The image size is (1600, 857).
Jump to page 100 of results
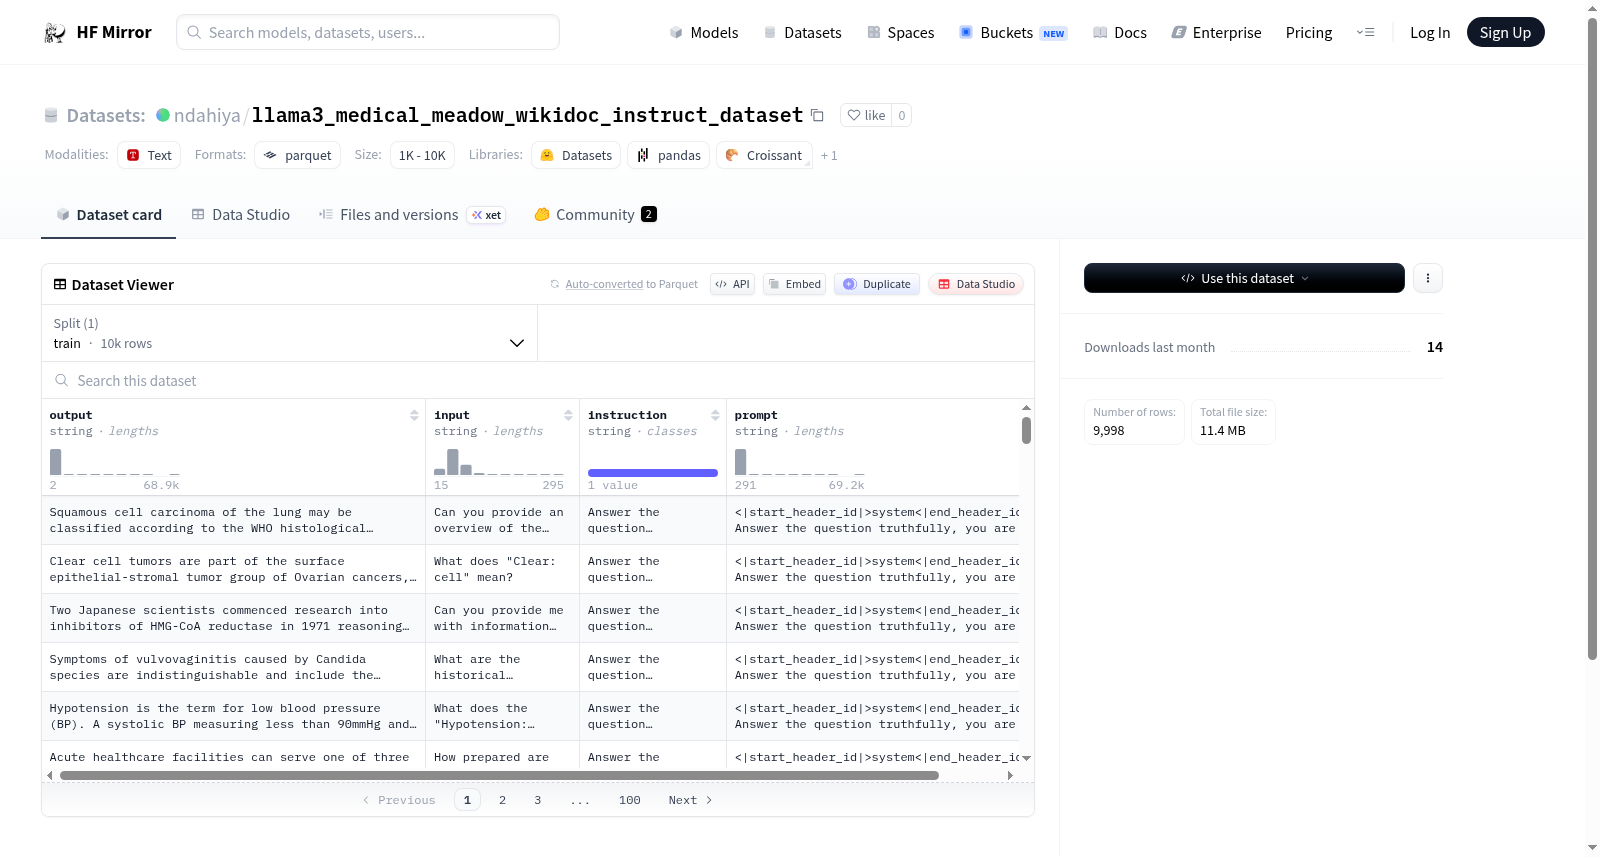[630, 800]
